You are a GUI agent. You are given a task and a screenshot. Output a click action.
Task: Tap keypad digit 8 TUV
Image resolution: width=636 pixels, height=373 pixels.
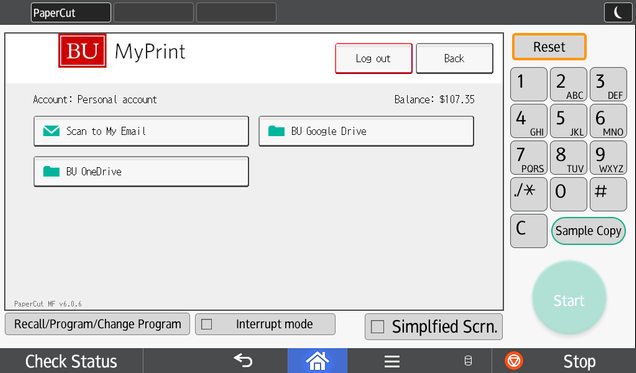click(x=568, y=157)
